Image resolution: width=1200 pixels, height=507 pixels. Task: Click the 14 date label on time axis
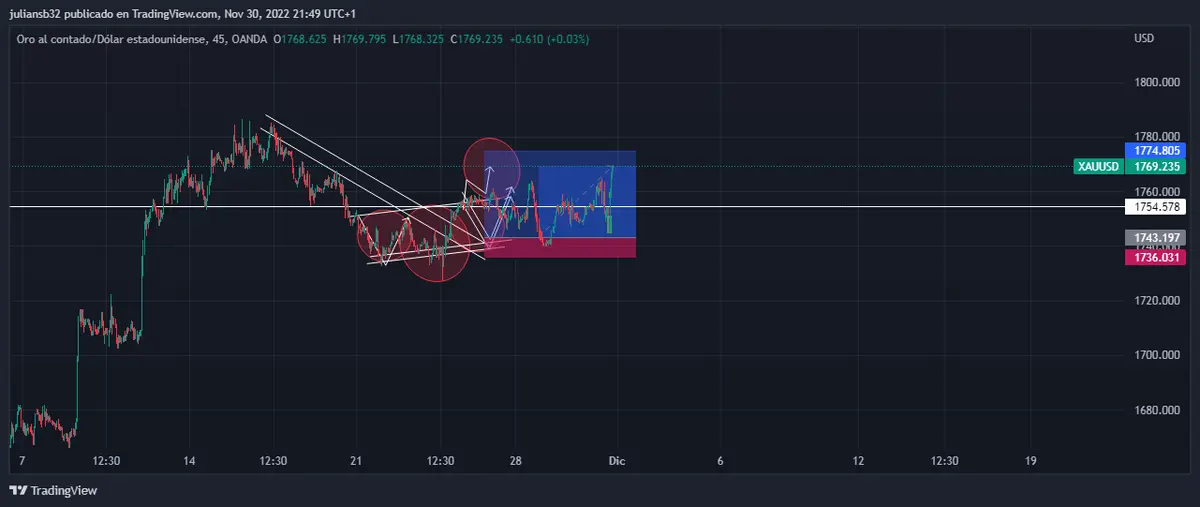pyautogui.click(x=190, y=461)
